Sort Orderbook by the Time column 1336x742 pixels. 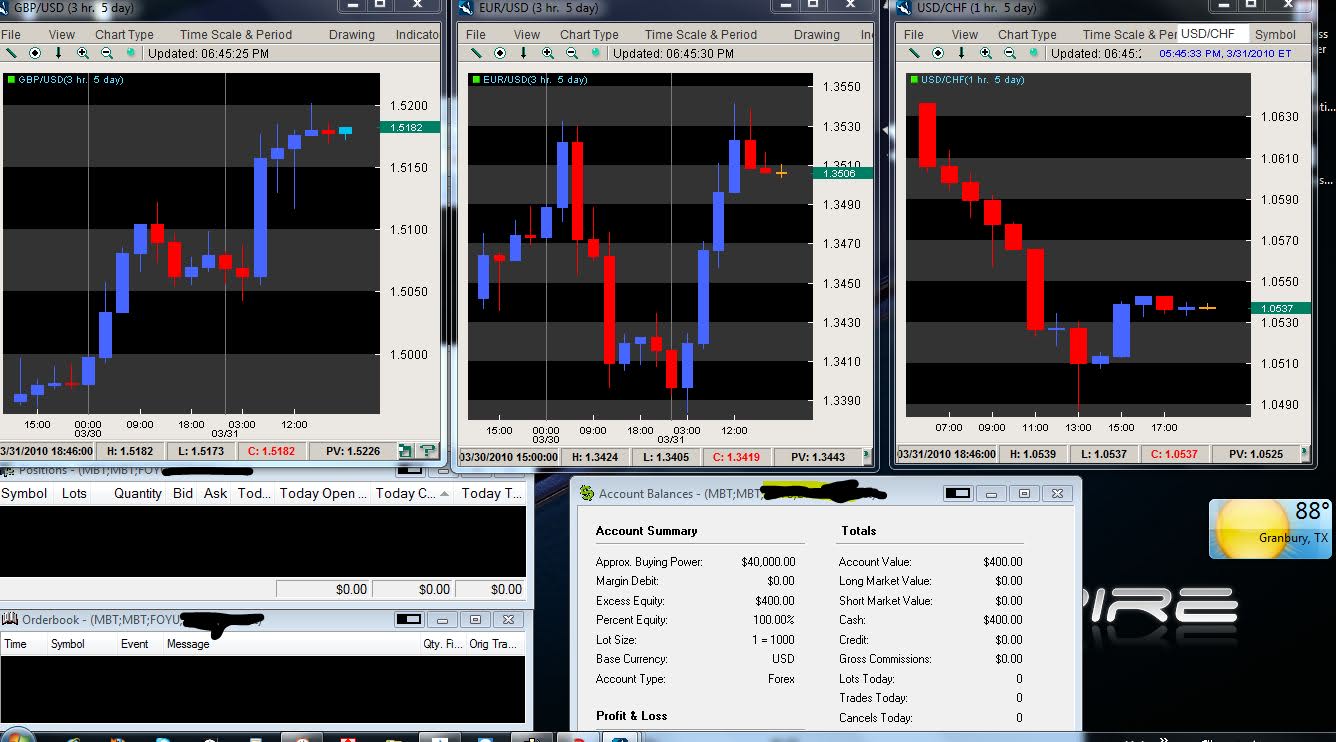(15, 644)
